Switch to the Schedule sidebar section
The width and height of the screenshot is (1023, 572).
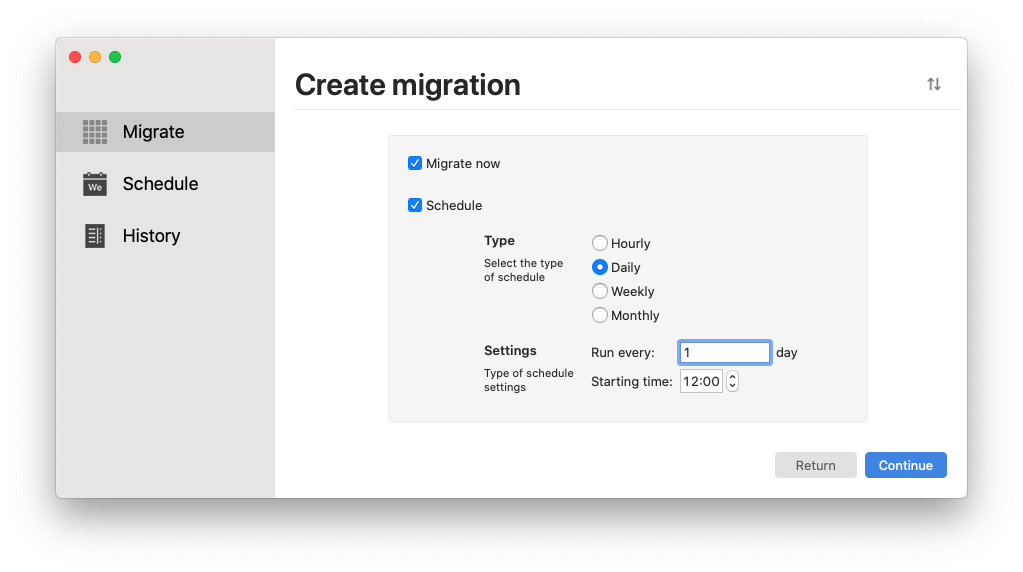(165, 184)
